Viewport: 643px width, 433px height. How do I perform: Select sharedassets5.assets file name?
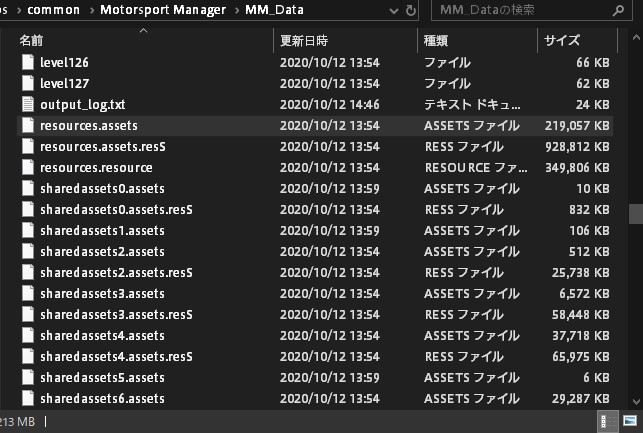pyautogui.click(x=102, y=377)
